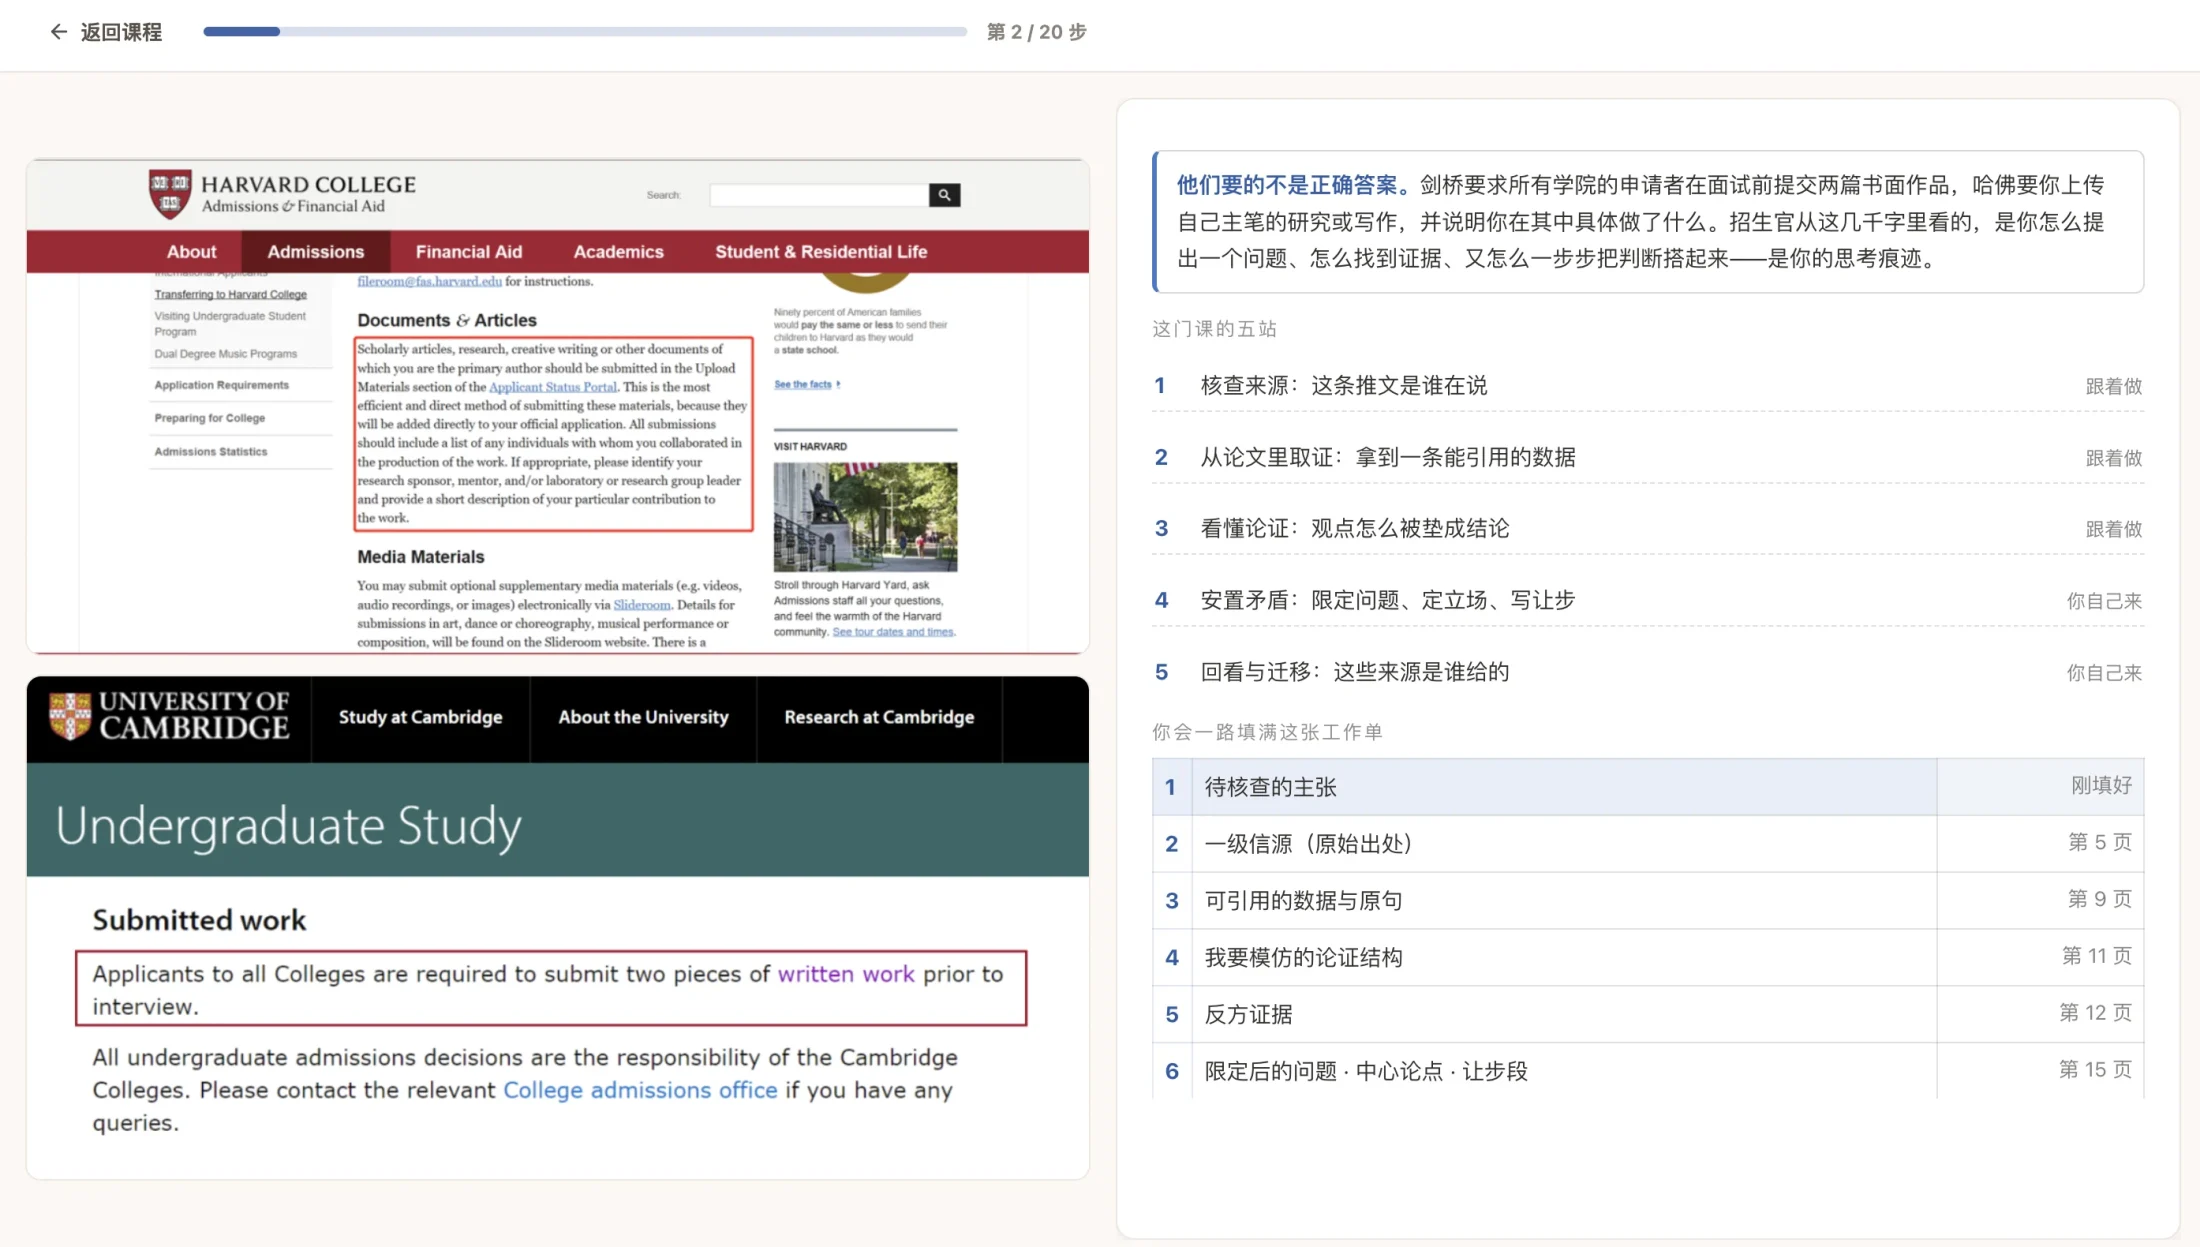Click worksheet row 可引用的数据与原句
Viewport: 2200px width, 1247px height.
point(1647,901)
